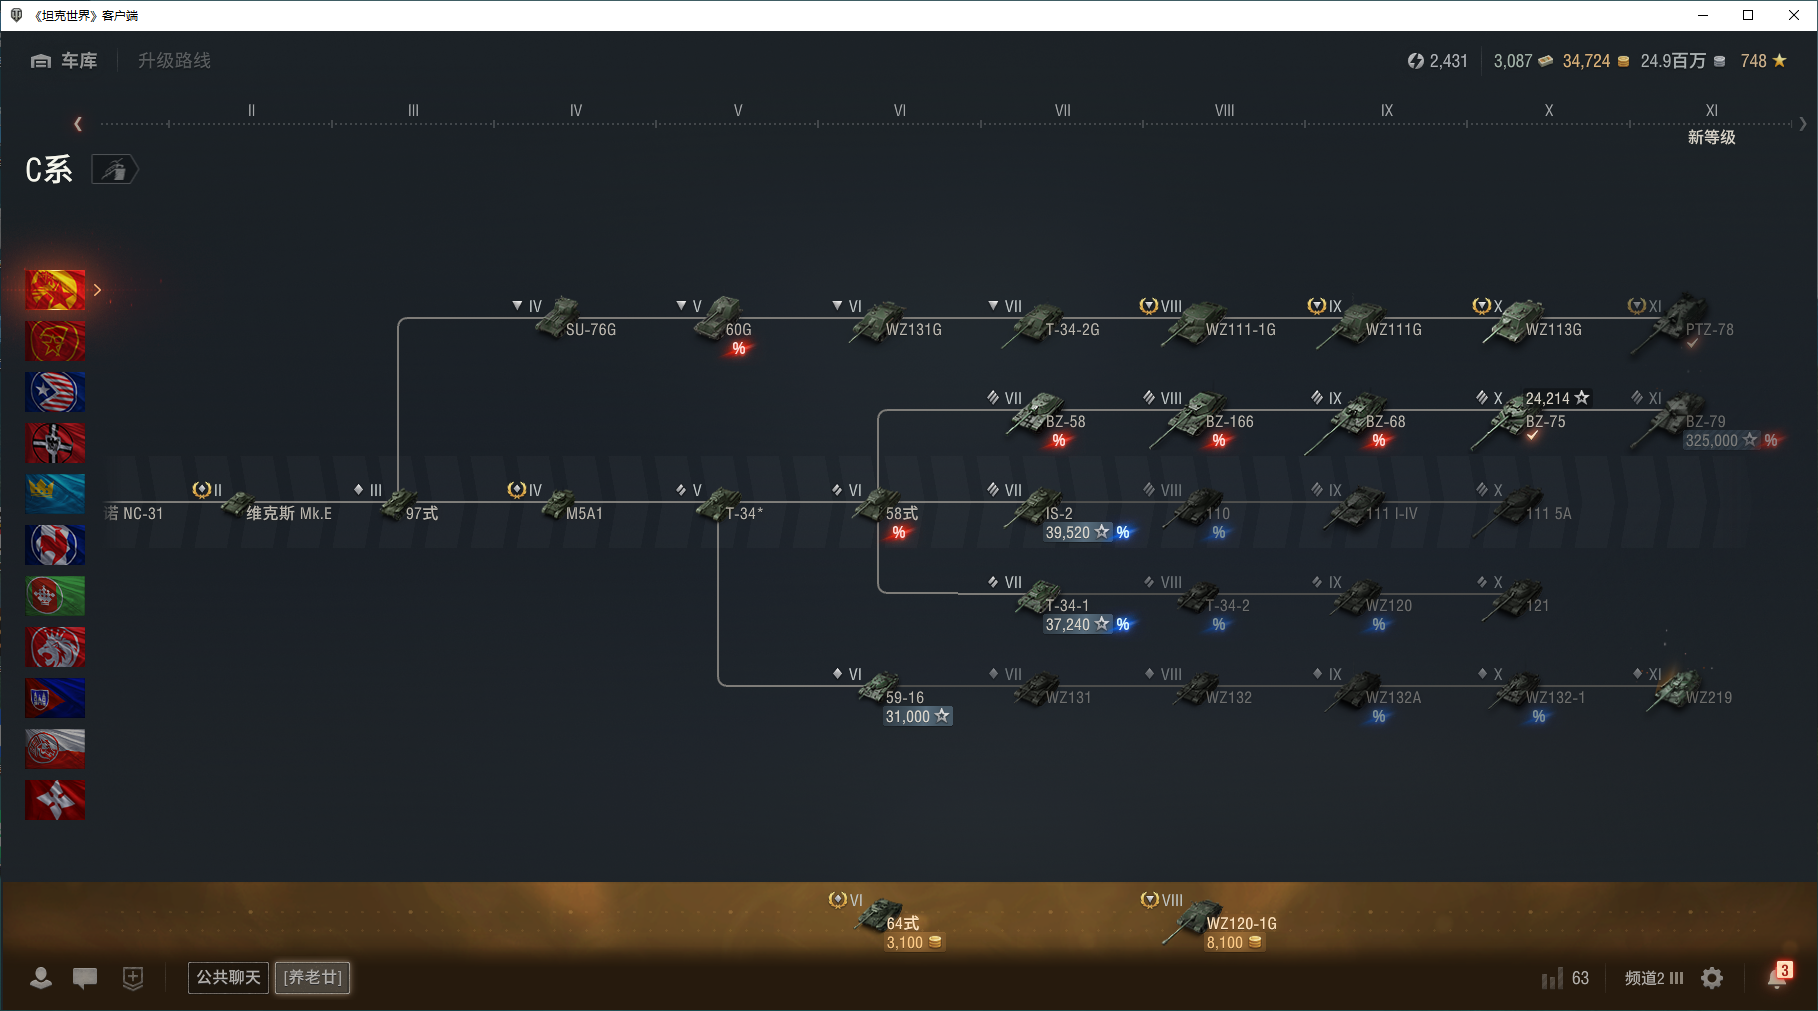Select premium tank 64式
The height and width of the screenshot is (1011, 1818).
pos(888,921)
